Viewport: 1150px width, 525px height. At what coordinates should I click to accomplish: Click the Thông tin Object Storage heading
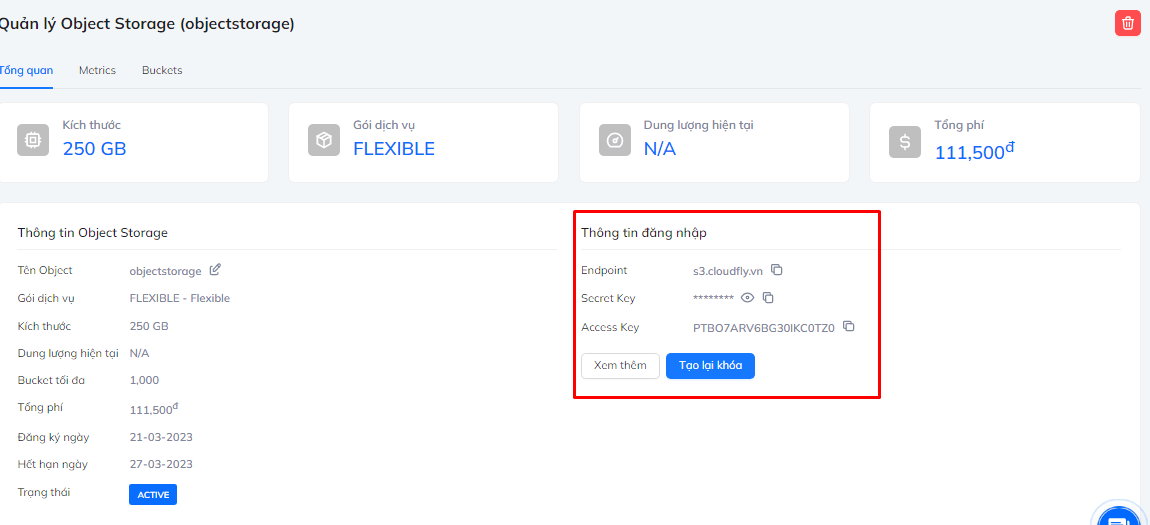pos(92,233)
